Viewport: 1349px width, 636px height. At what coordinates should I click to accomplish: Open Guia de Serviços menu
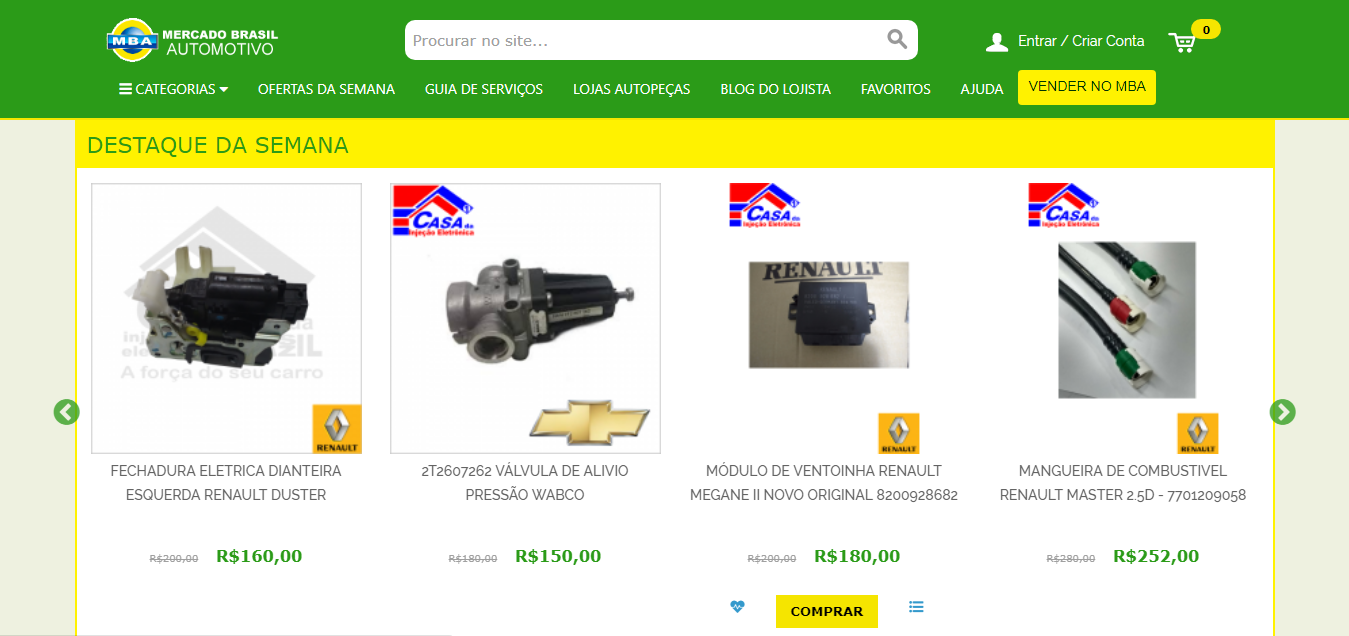click(x=484, y=89)
